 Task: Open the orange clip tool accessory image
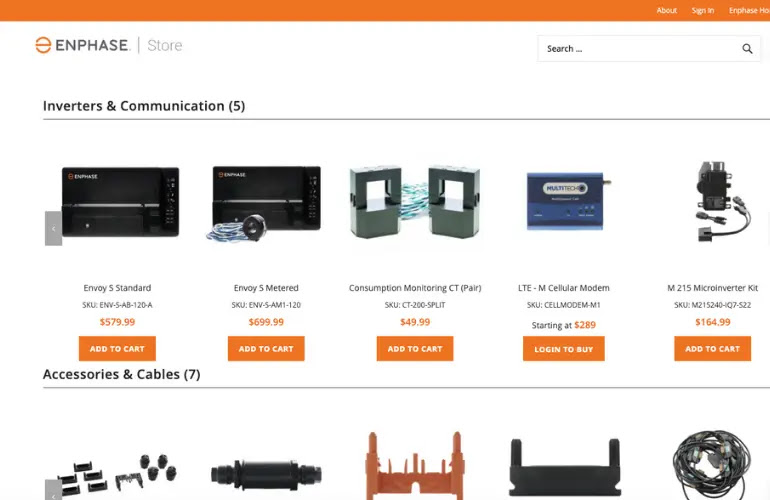[415, 466]
